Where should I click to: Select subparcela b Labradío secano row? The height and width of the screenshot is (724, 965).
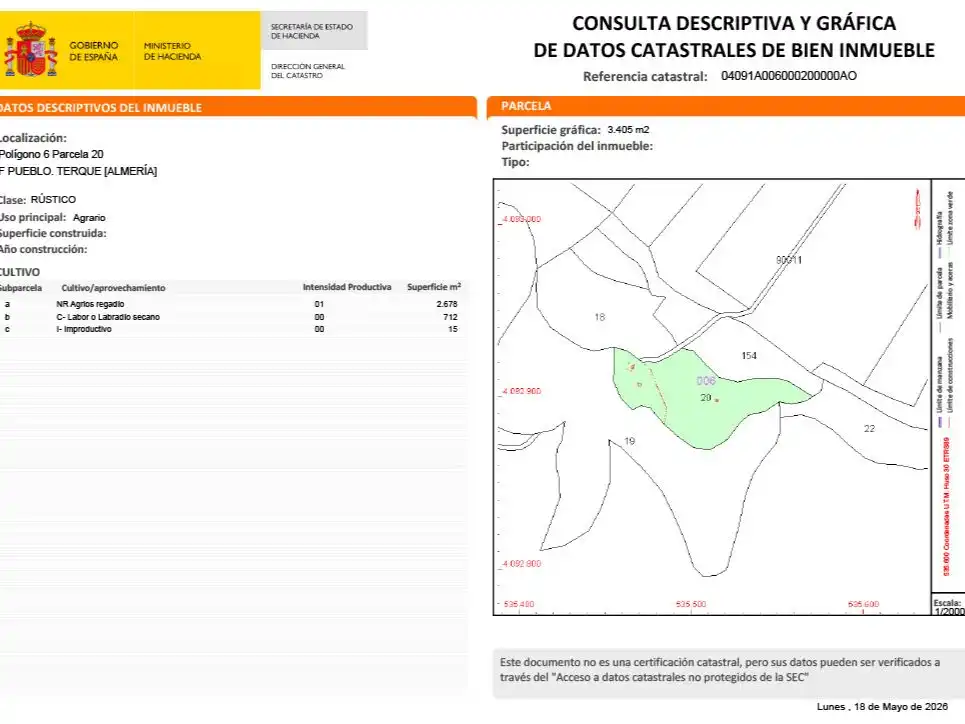click(x=231, y=317)
